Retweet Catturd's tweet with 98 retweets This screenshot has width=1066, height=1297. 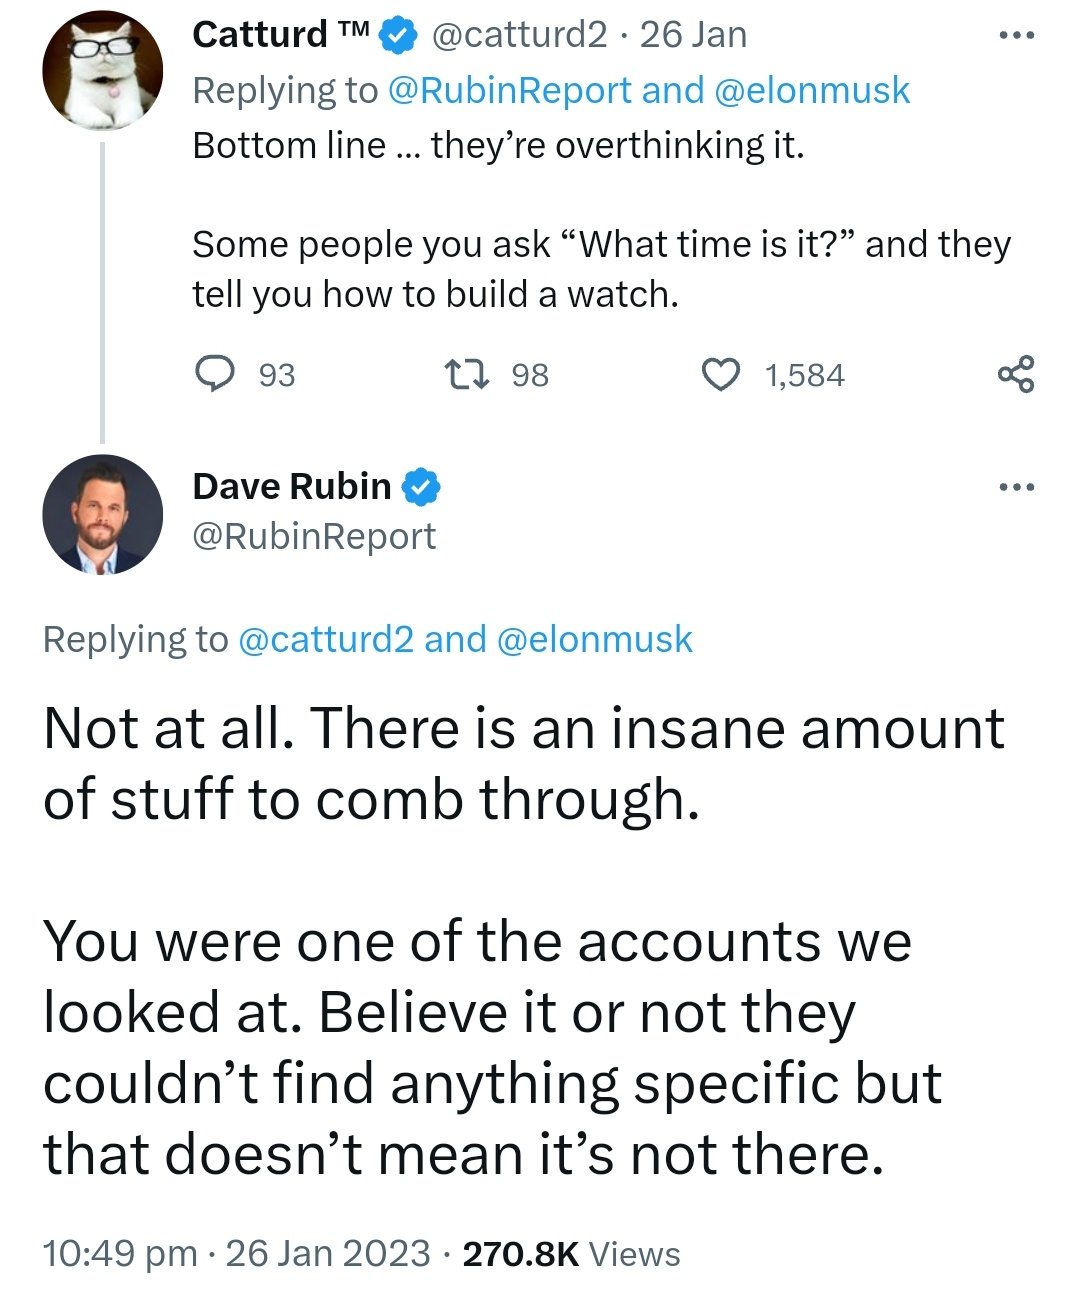point(466,374)
